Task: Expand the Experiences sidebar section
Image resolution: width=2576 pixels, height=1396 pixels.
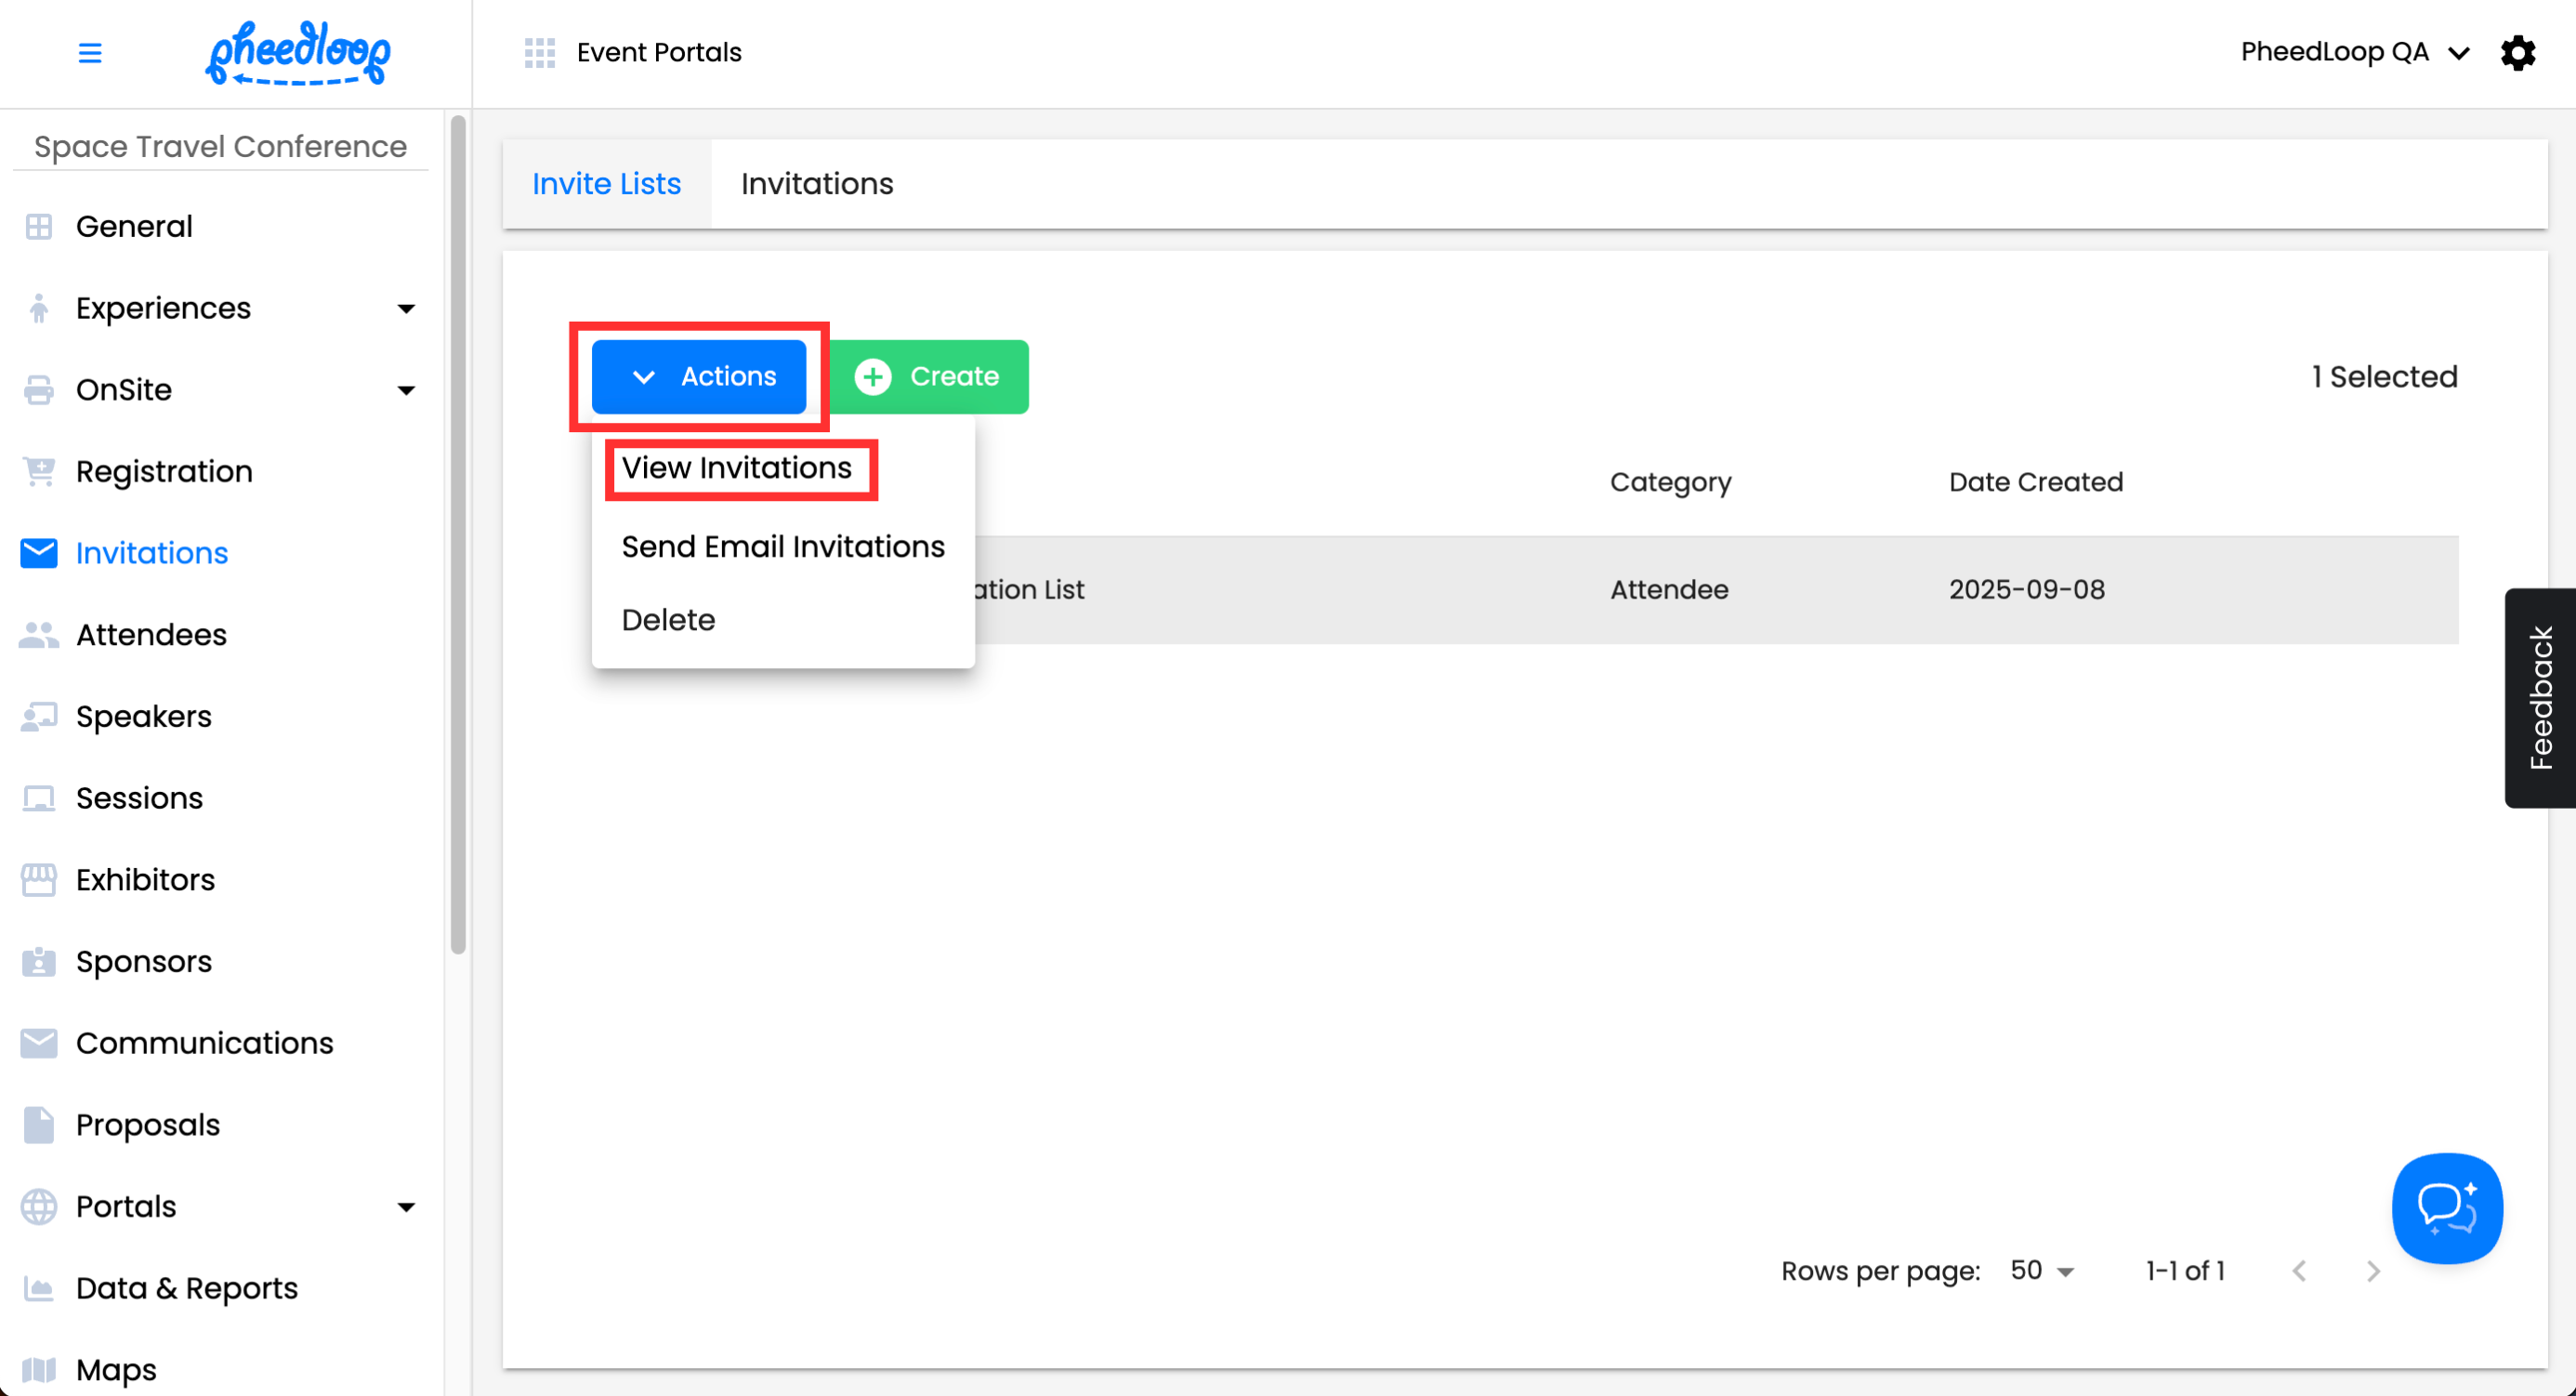Action: pos(406,308)
